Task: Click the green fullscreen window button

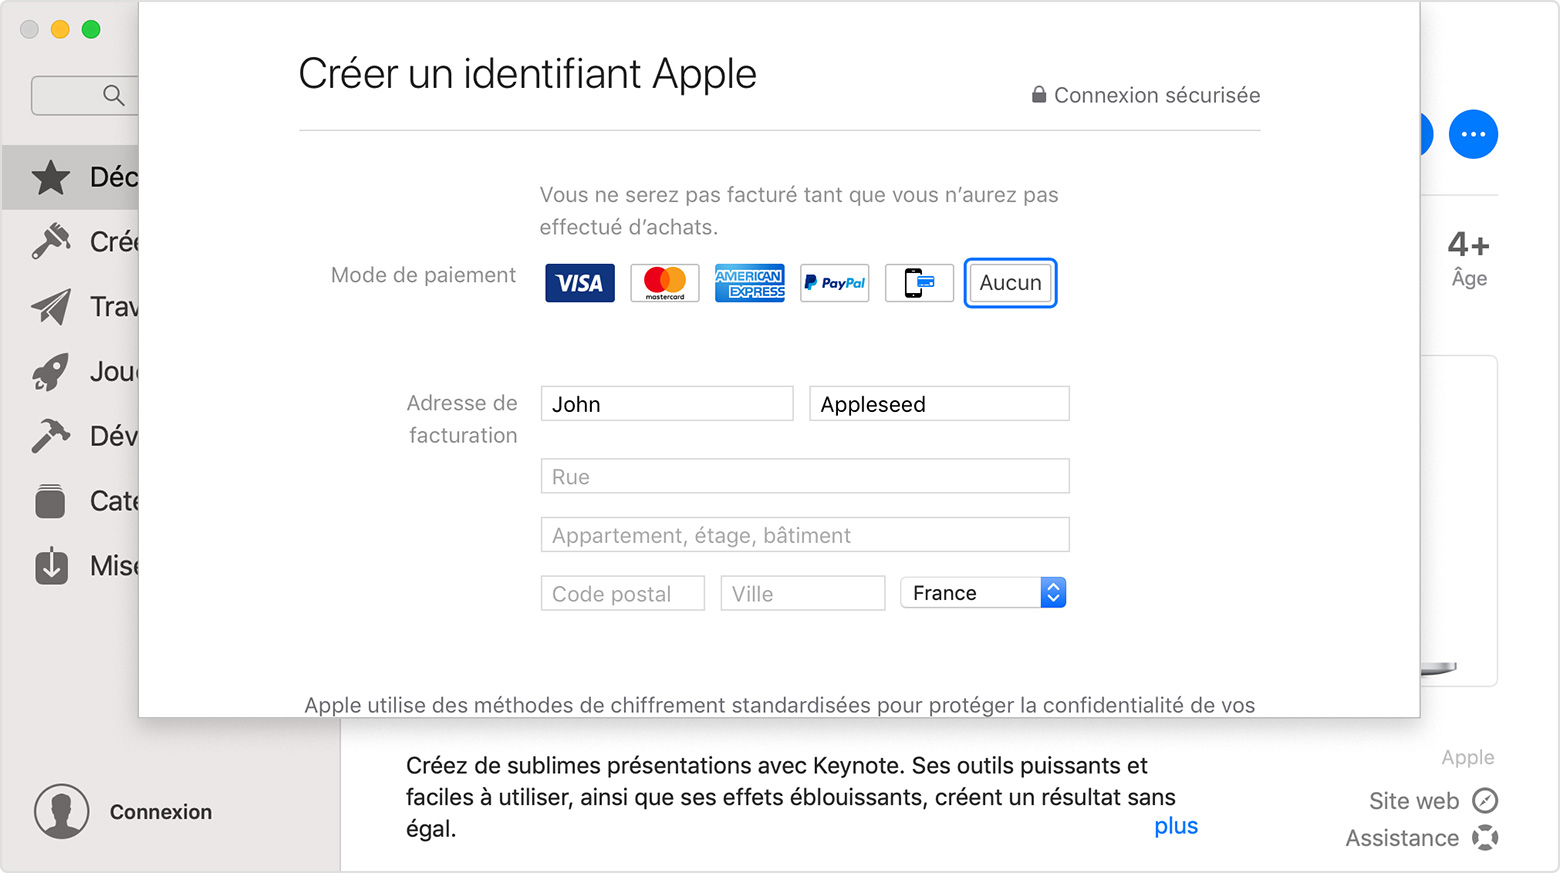Action: (x=91, y=29)
